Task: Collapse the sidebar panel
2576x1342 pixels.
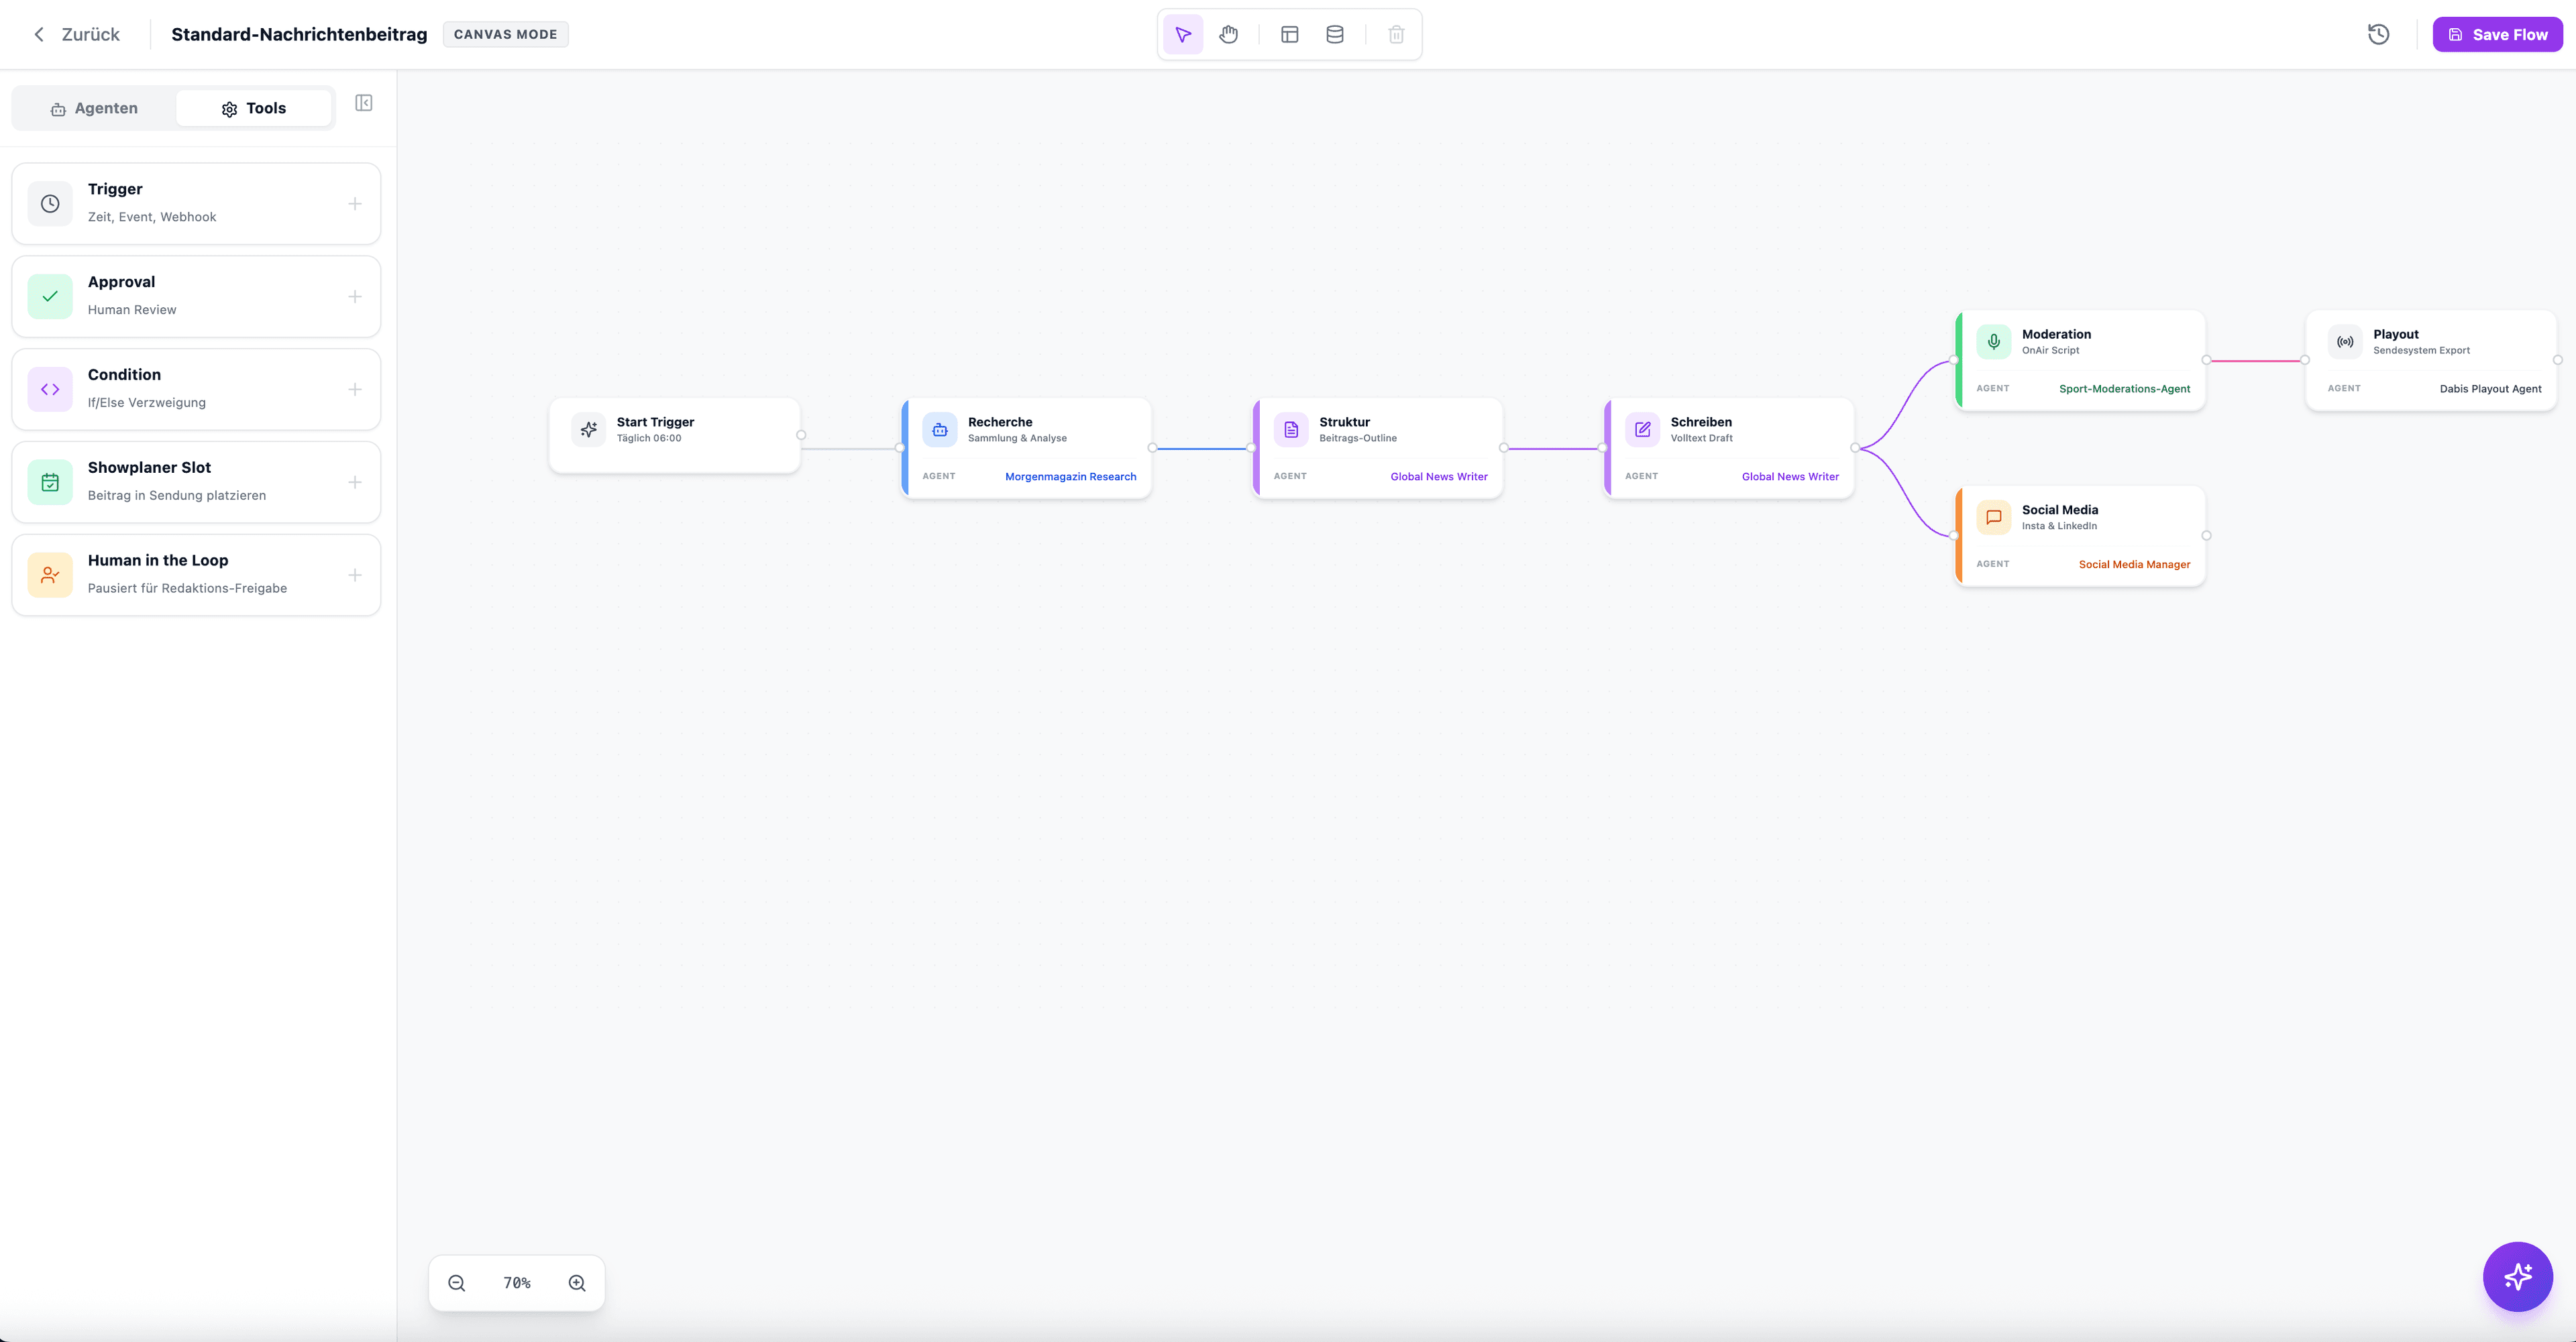Action: coord(364,103)
